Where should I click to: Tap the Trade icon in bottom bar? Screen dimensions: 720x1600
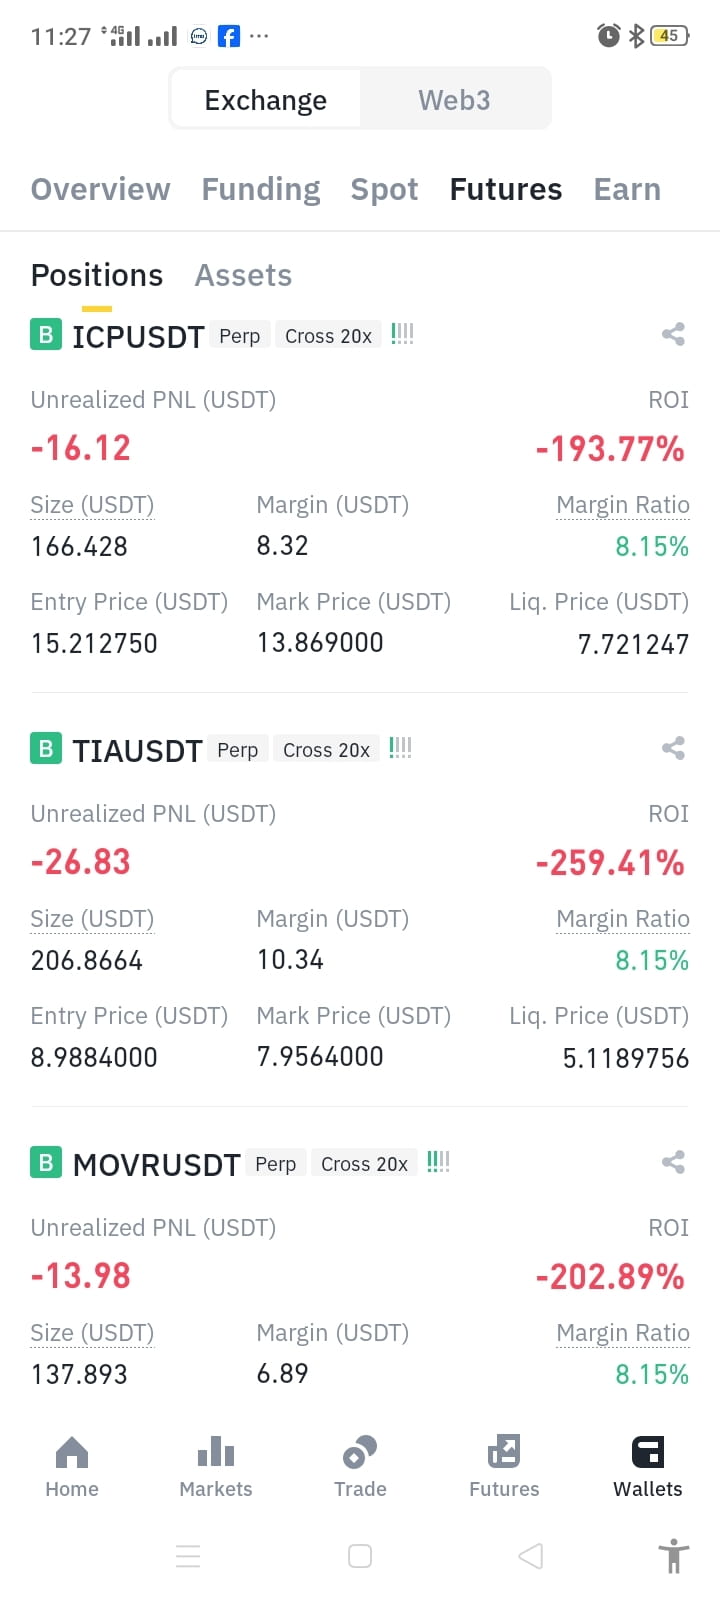tap(360, 1451)
